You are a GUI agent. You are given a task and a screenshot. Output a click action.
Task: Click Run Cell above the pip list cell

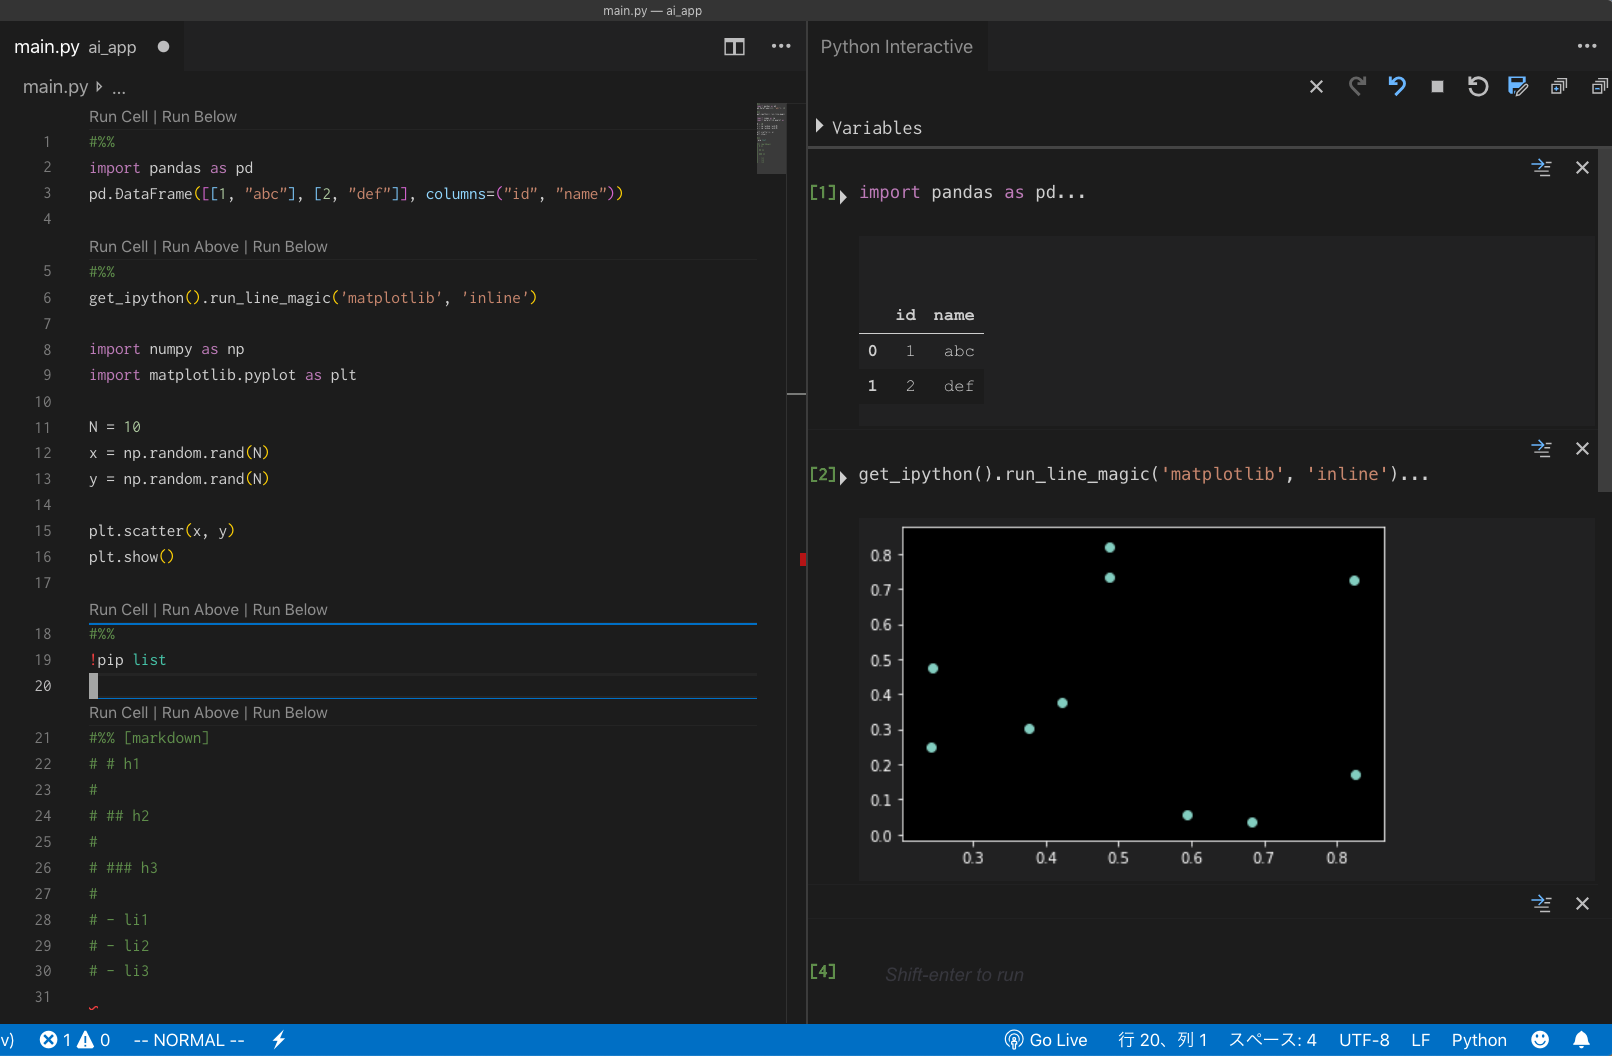[117, 609]
